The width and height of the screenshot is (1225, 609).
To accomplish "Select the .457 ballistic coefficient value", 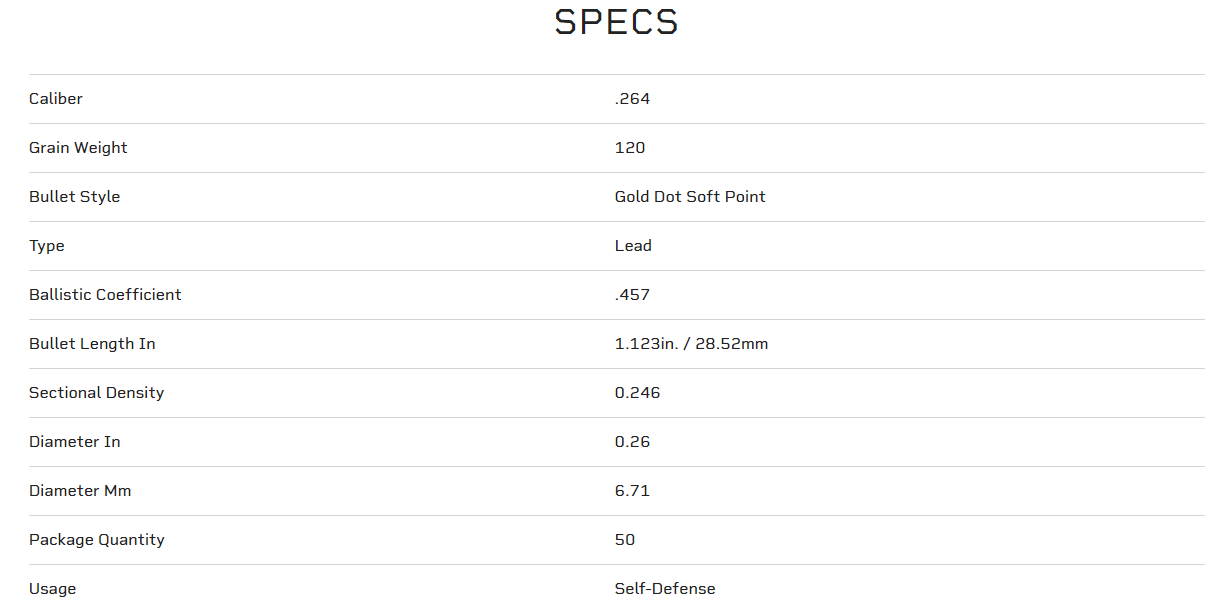I will [x=632, y=295].
